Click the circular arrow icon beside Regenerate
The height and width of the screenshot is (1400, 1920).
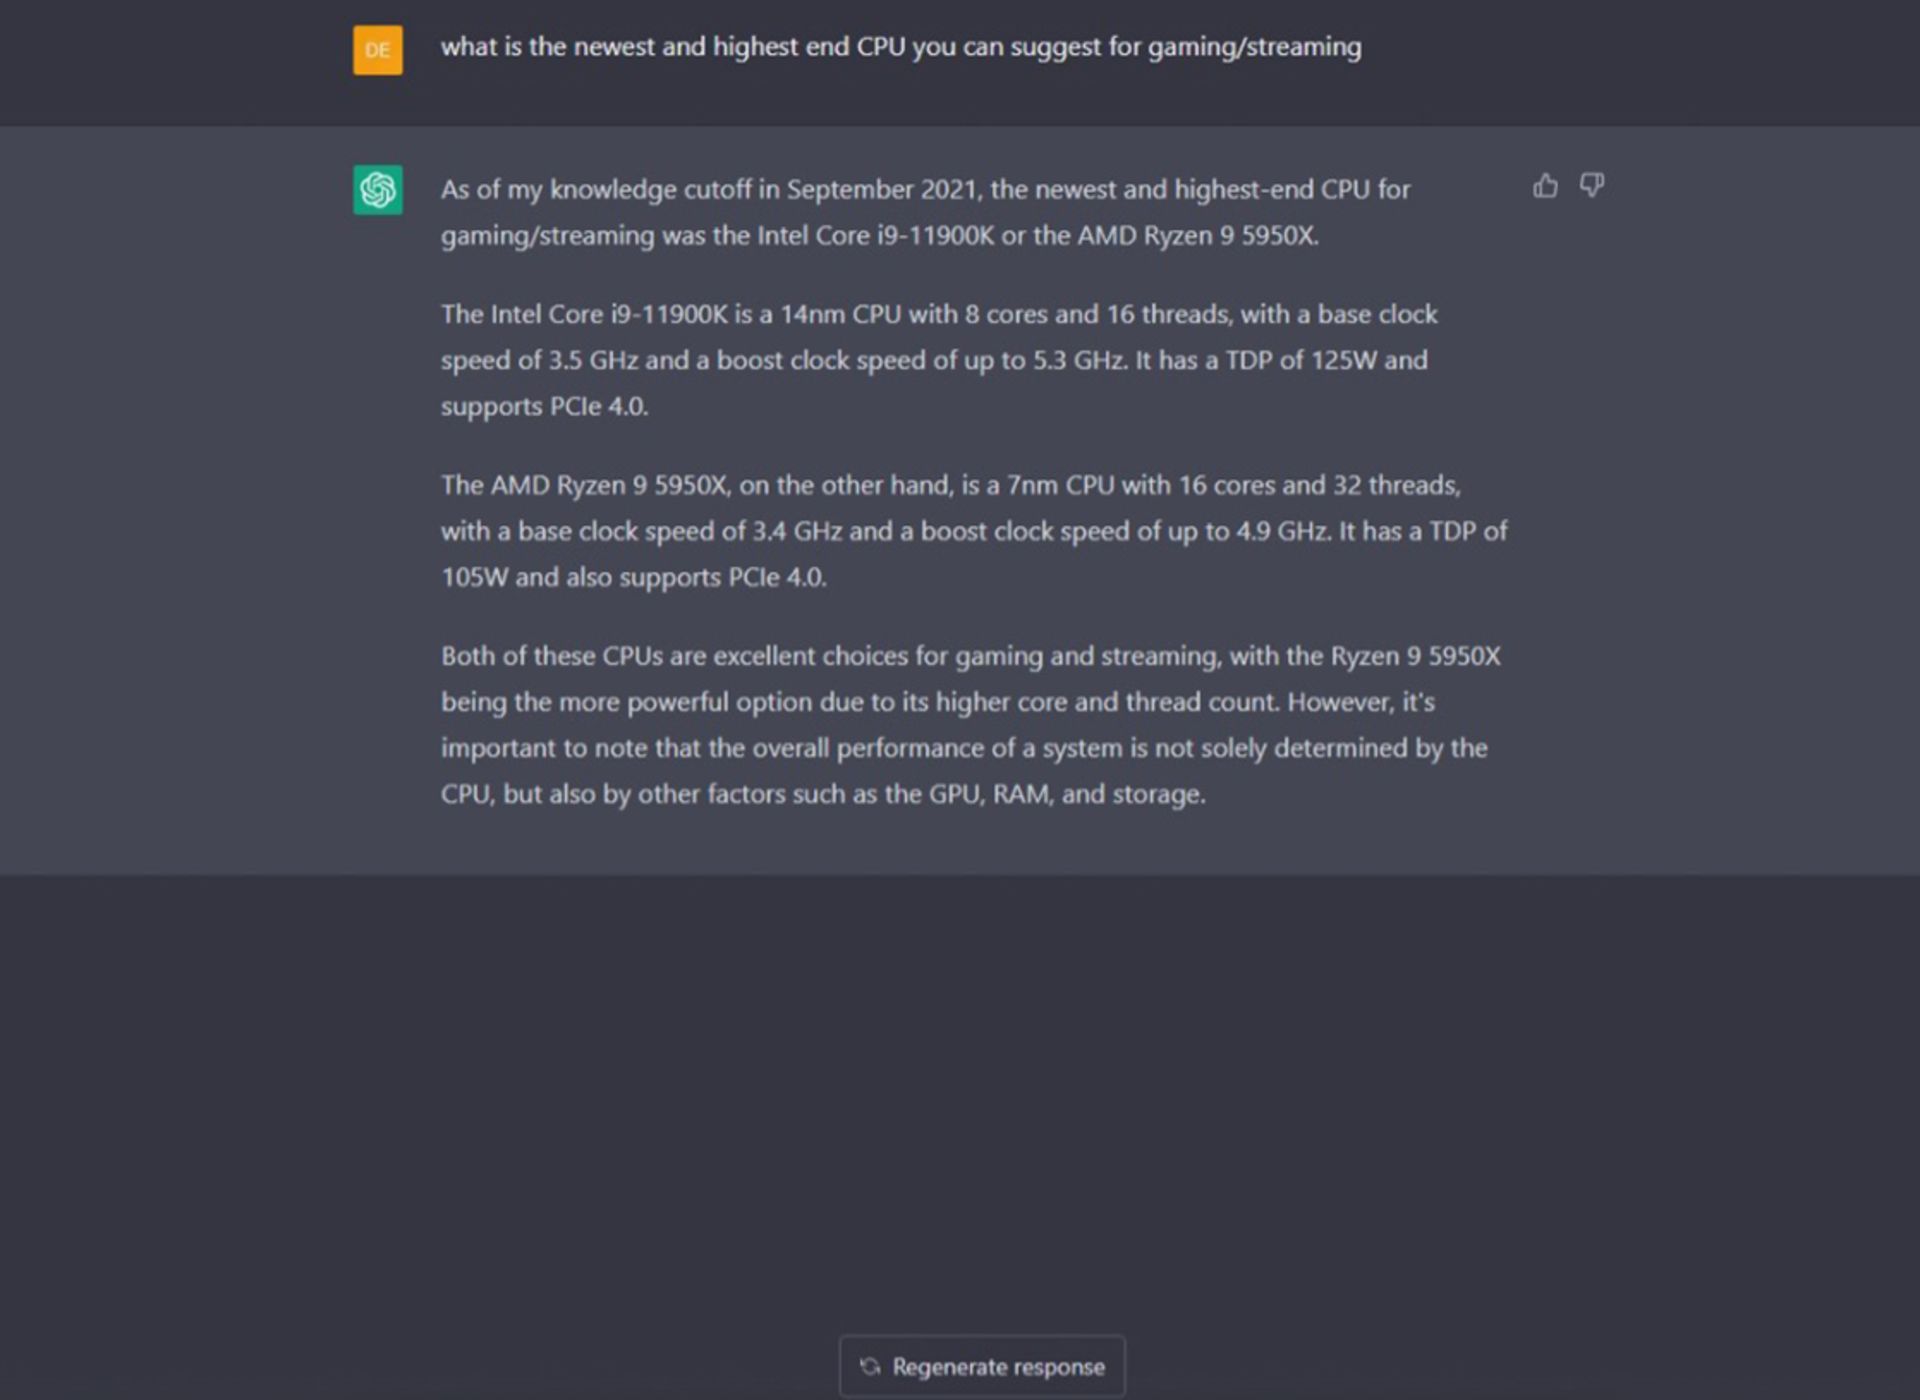click(x=870, y=1366)
